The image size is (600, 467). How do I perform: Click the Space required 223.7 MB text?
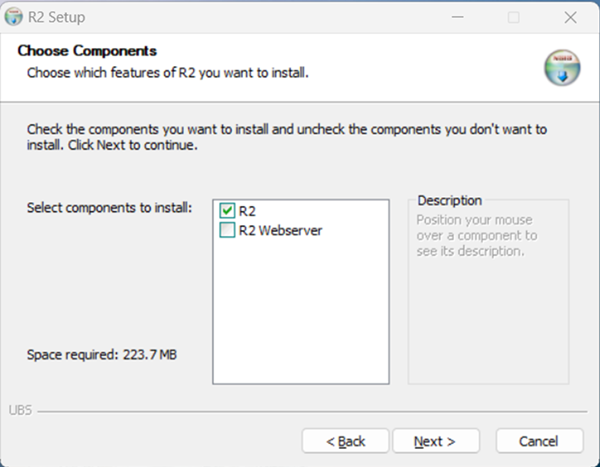tap(102, 356)
